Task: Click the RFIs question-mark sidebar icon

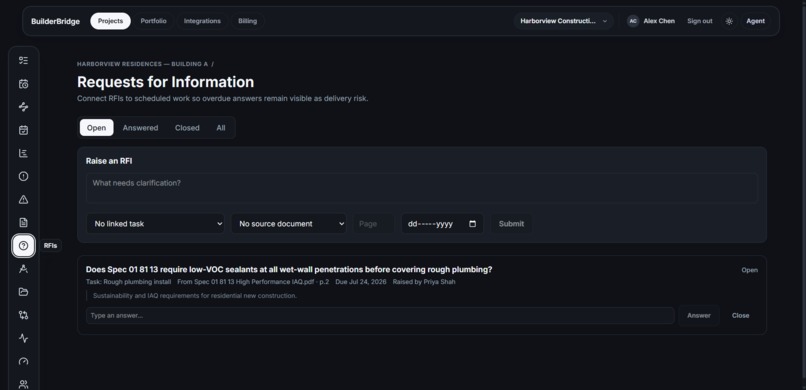Action: pyautogui.click(x=23, y=246)
